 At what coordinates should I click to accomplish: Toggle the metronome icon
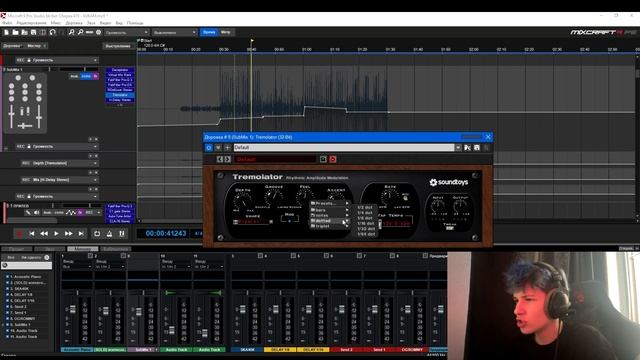(109, 233)
